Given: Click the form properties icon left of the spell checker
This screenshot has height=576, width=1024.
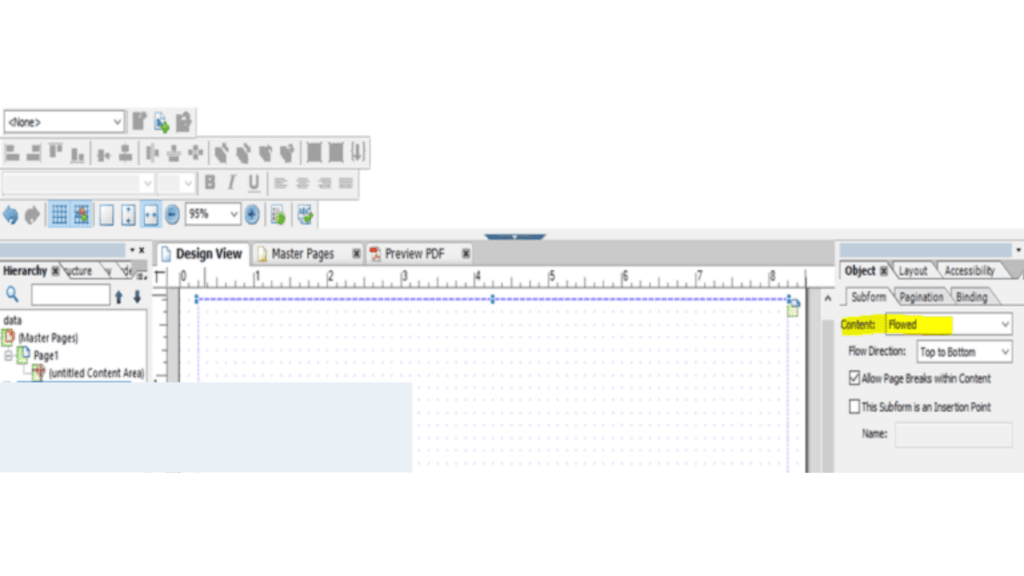Looking at the screenshot, I should (x=278, y=214).
